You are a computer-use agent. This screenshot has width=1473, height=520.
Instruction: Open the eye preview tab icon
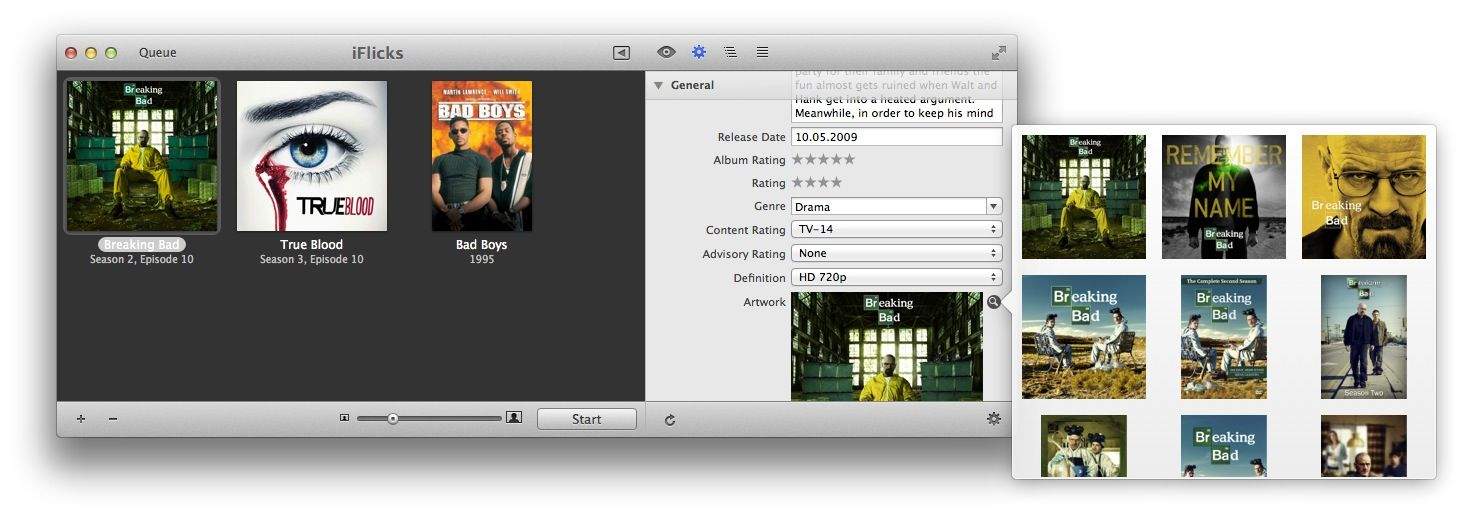[666, 52]
